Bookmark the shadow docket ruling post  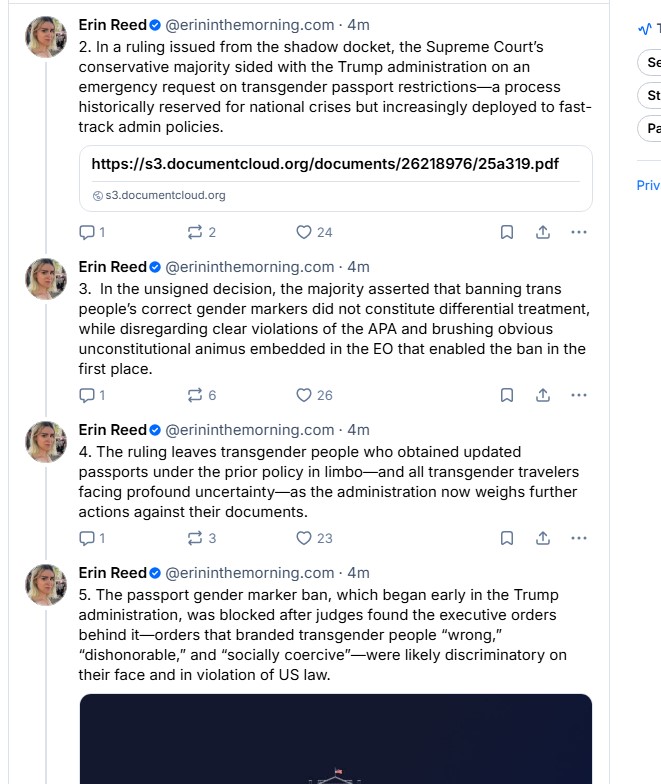[507, 232]
